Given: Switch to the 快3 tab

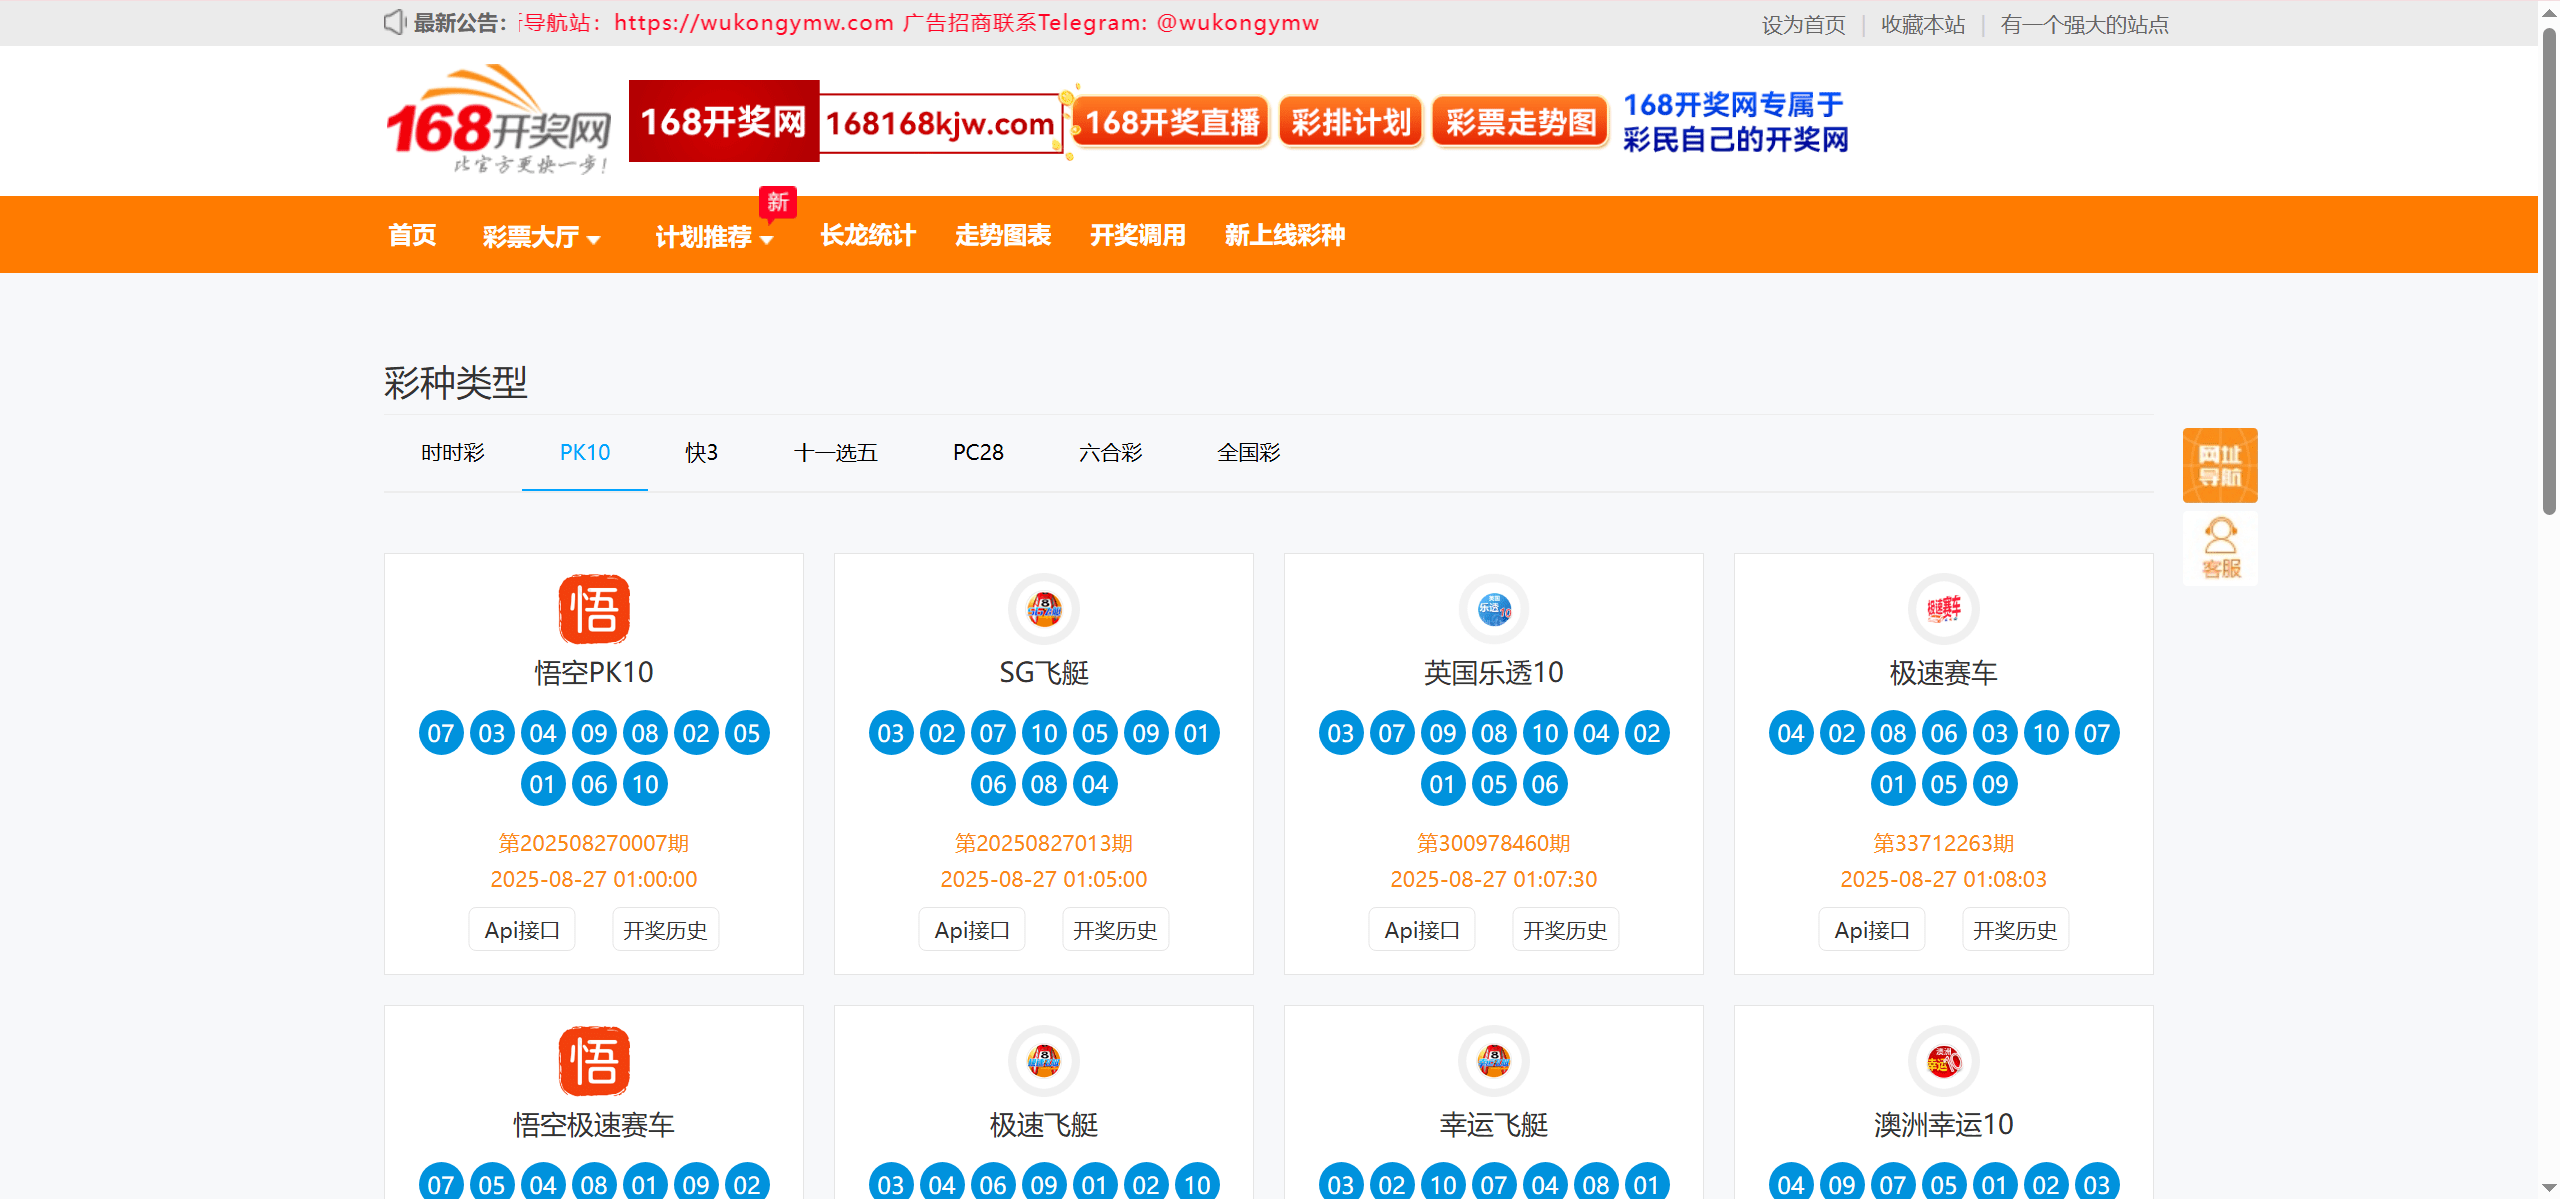Looking at the screenshot, I should click(701, 453).
